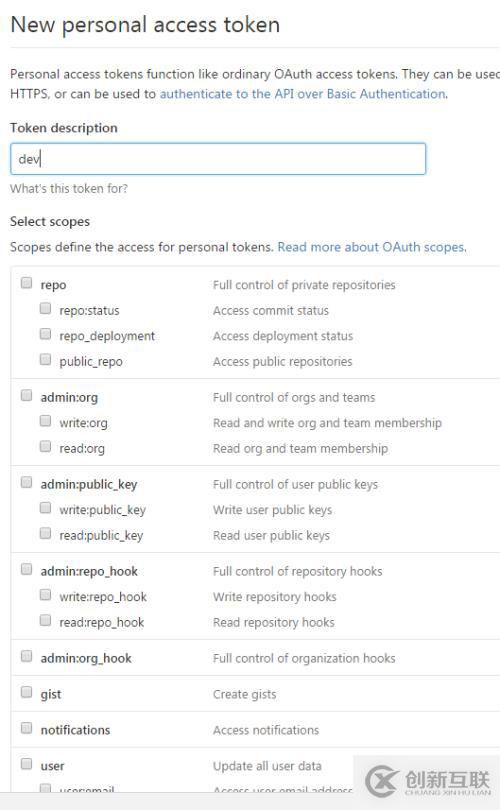Select the read:public_key checkbox
Image resolution: width=500 pixels, height=810 pixels.
coord(45,533)
